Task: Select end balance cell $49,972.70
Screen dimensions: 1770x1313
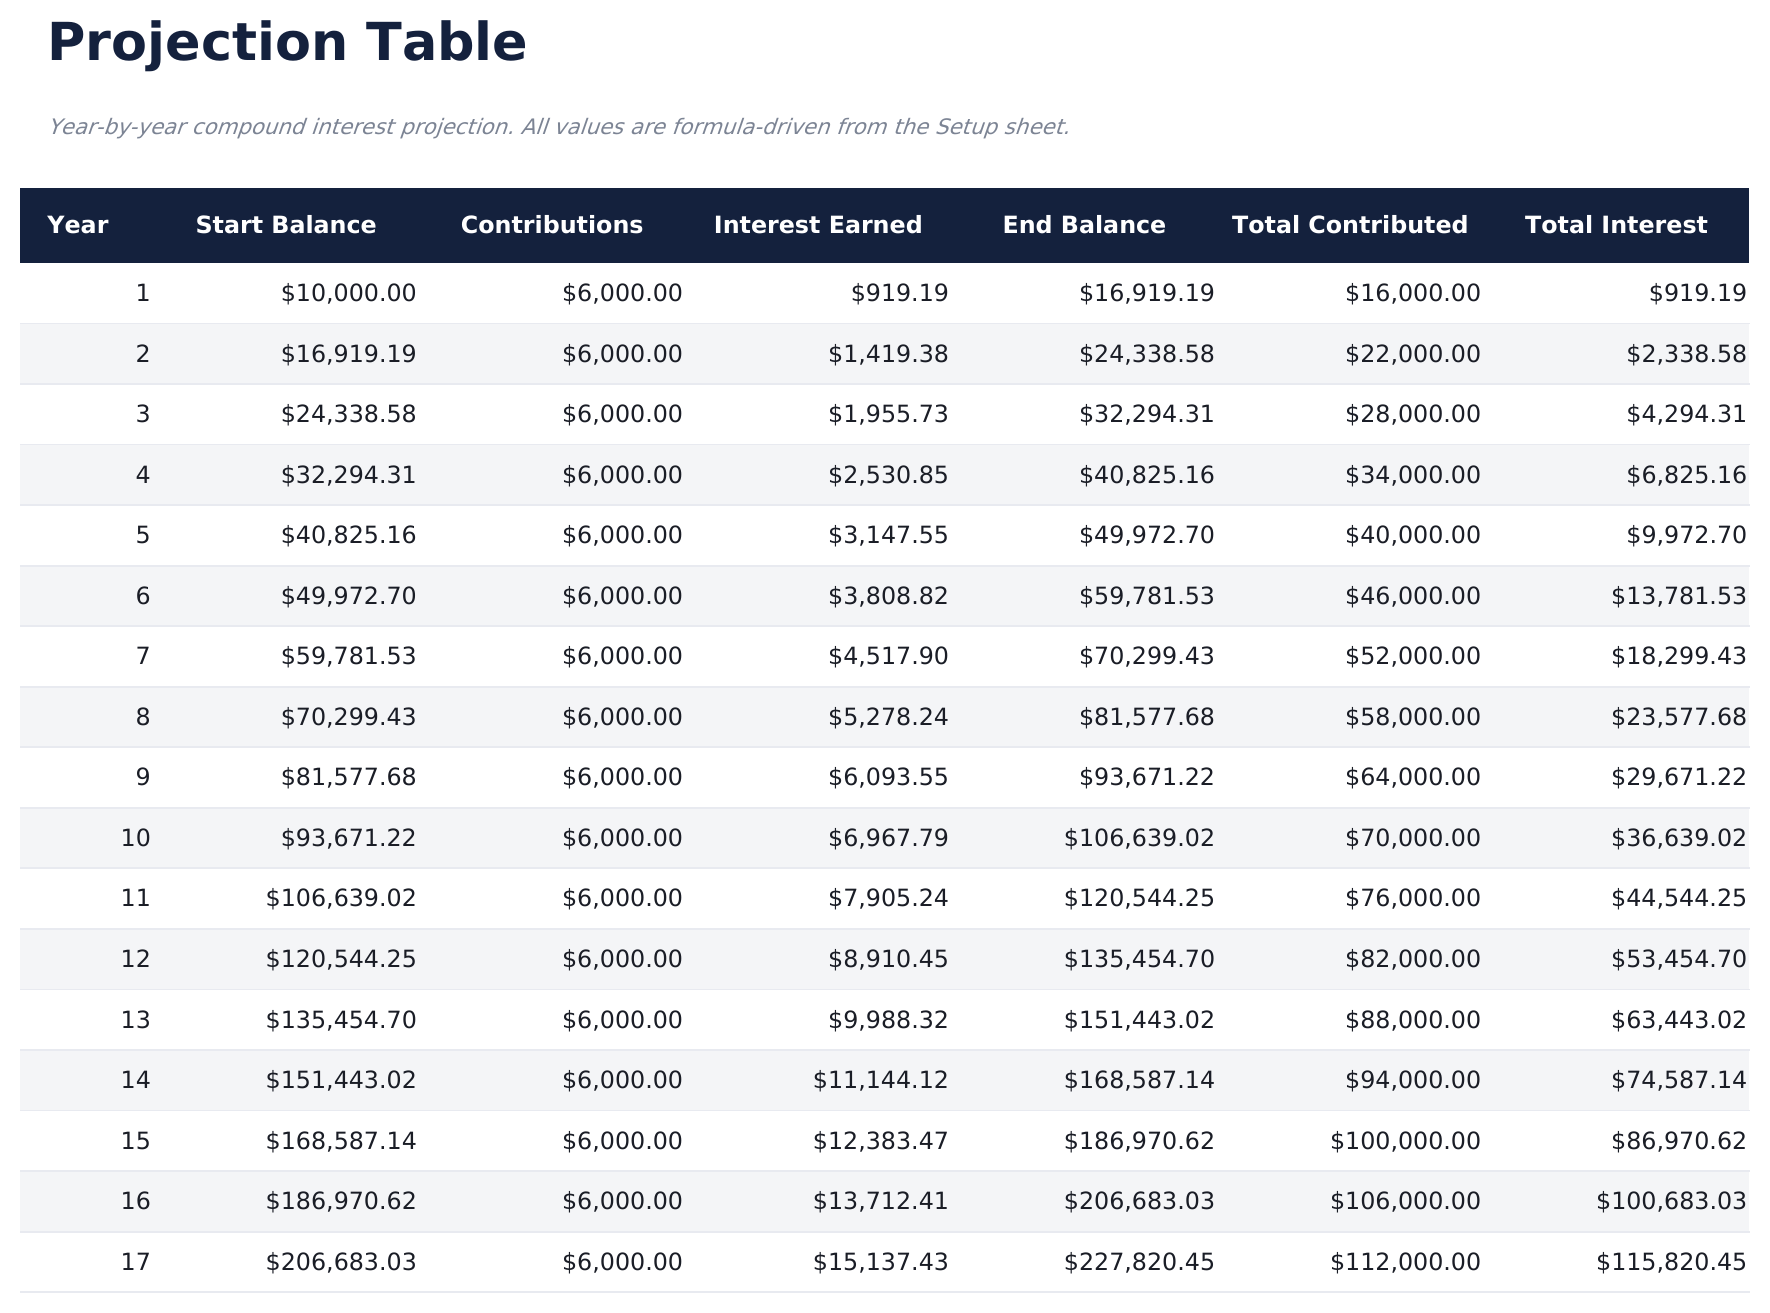Action: (x=1146, y=535)
